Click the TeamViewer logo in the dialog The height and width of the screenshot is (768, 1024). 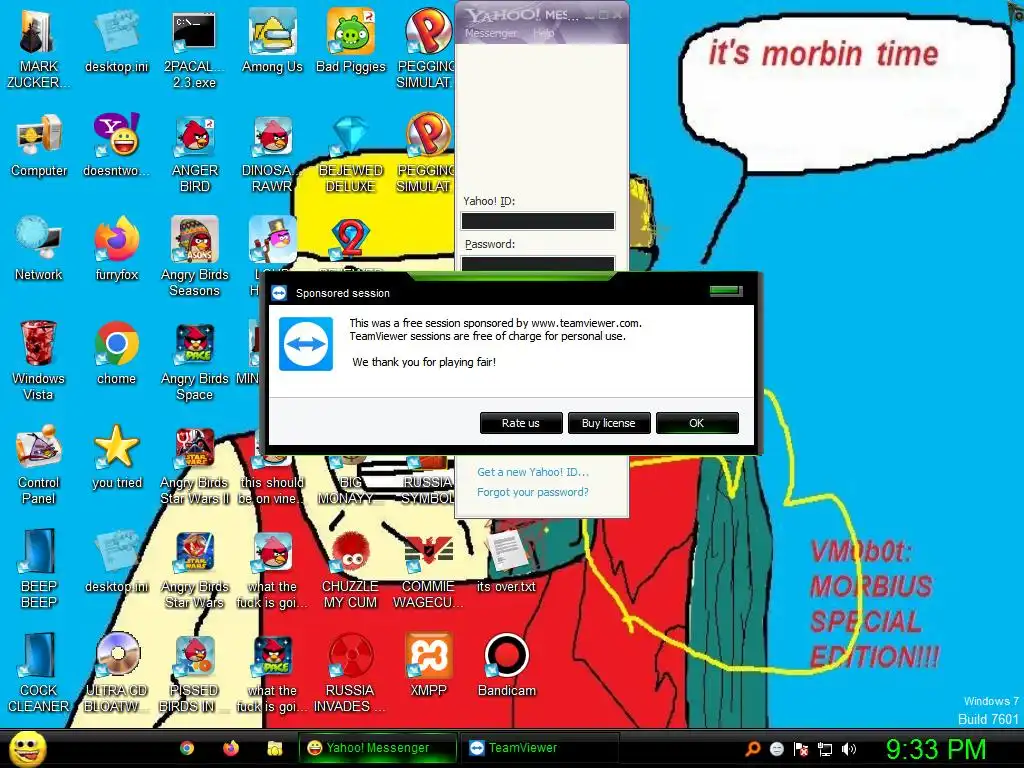[306, 344]
